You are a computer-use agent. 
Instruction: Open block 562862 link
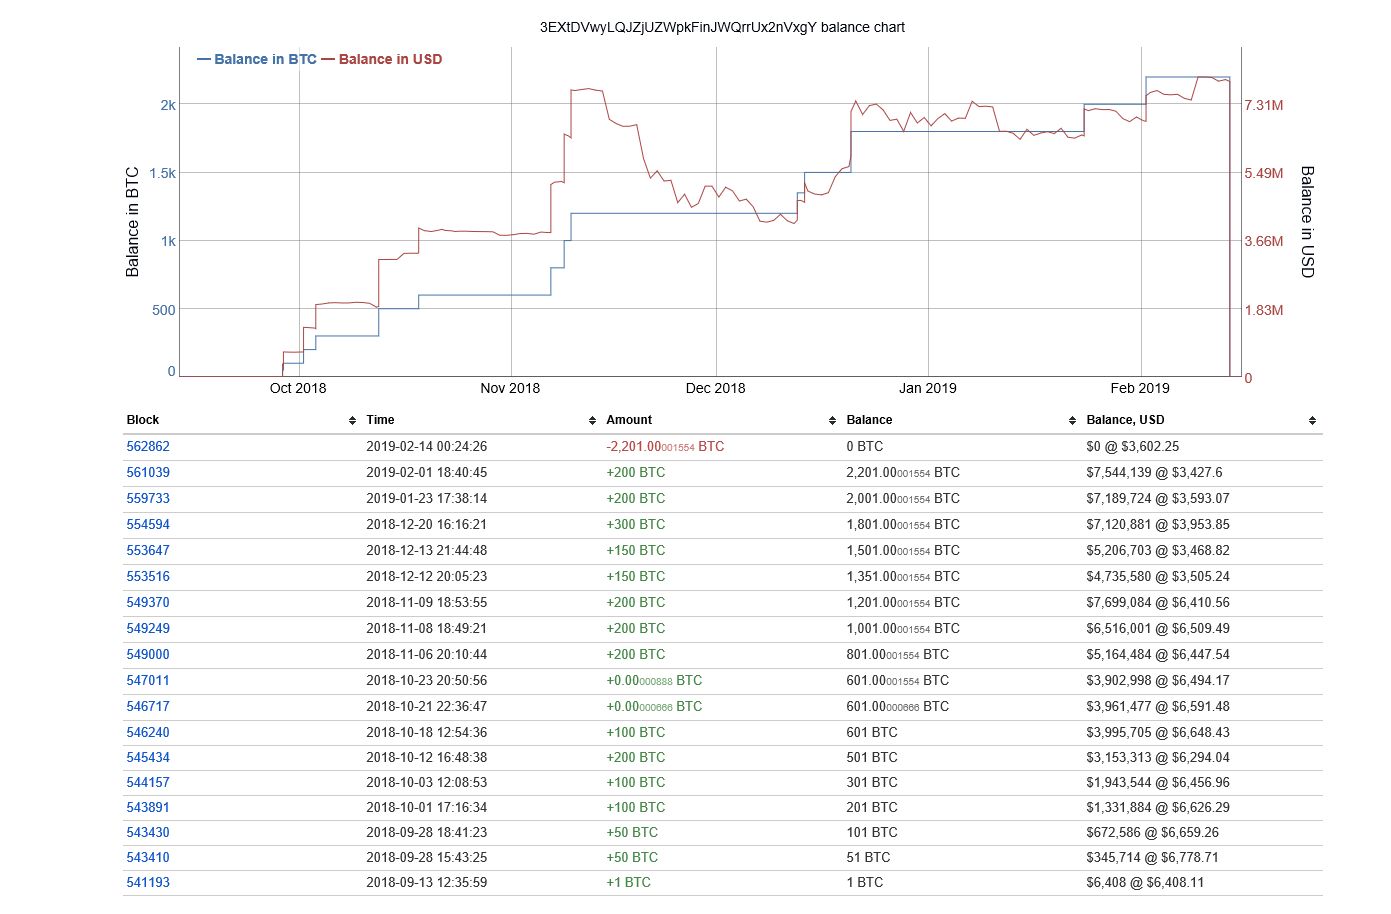pos(148,446)
